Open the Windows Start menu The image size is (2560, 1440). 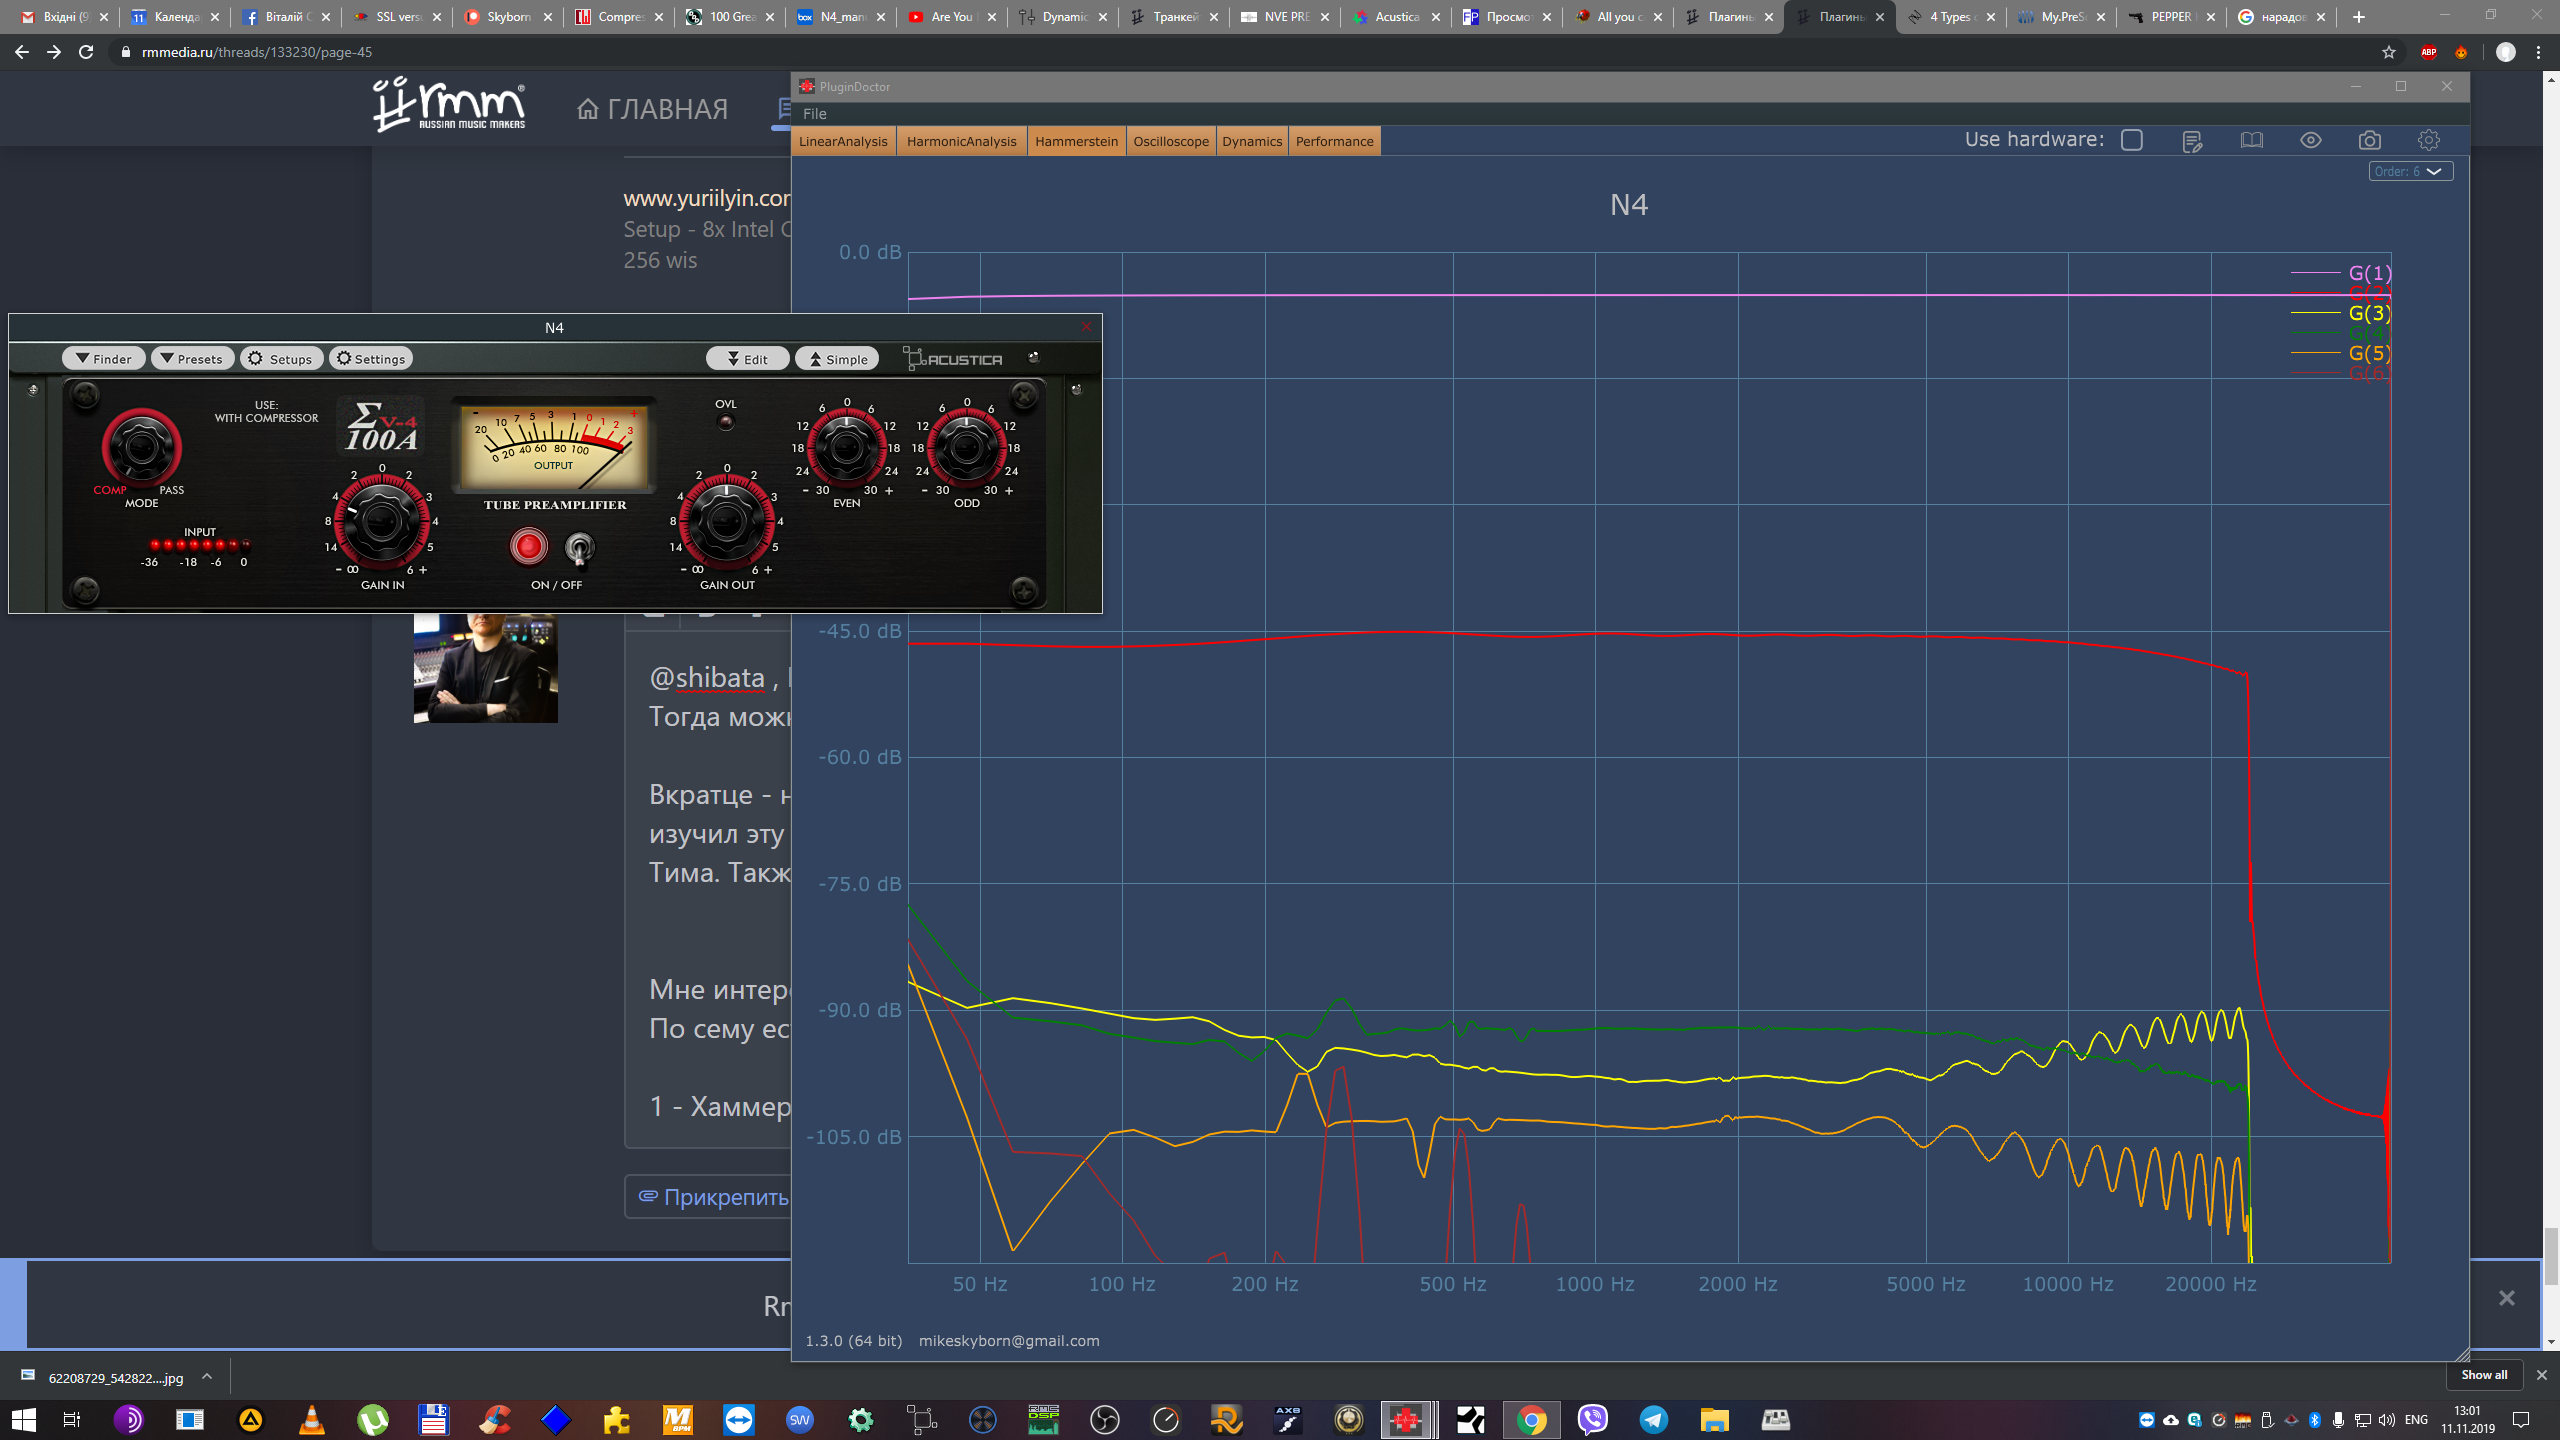coord(24,1419)
